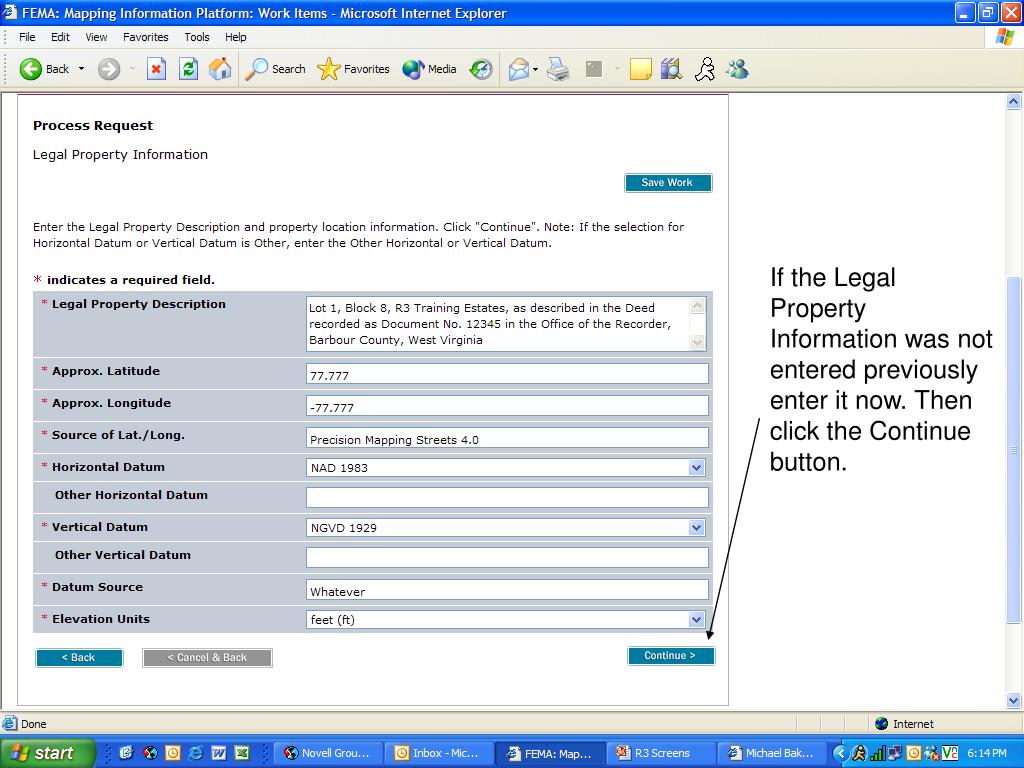
Task: Click the Datum Source field
Action: point(507,590)
